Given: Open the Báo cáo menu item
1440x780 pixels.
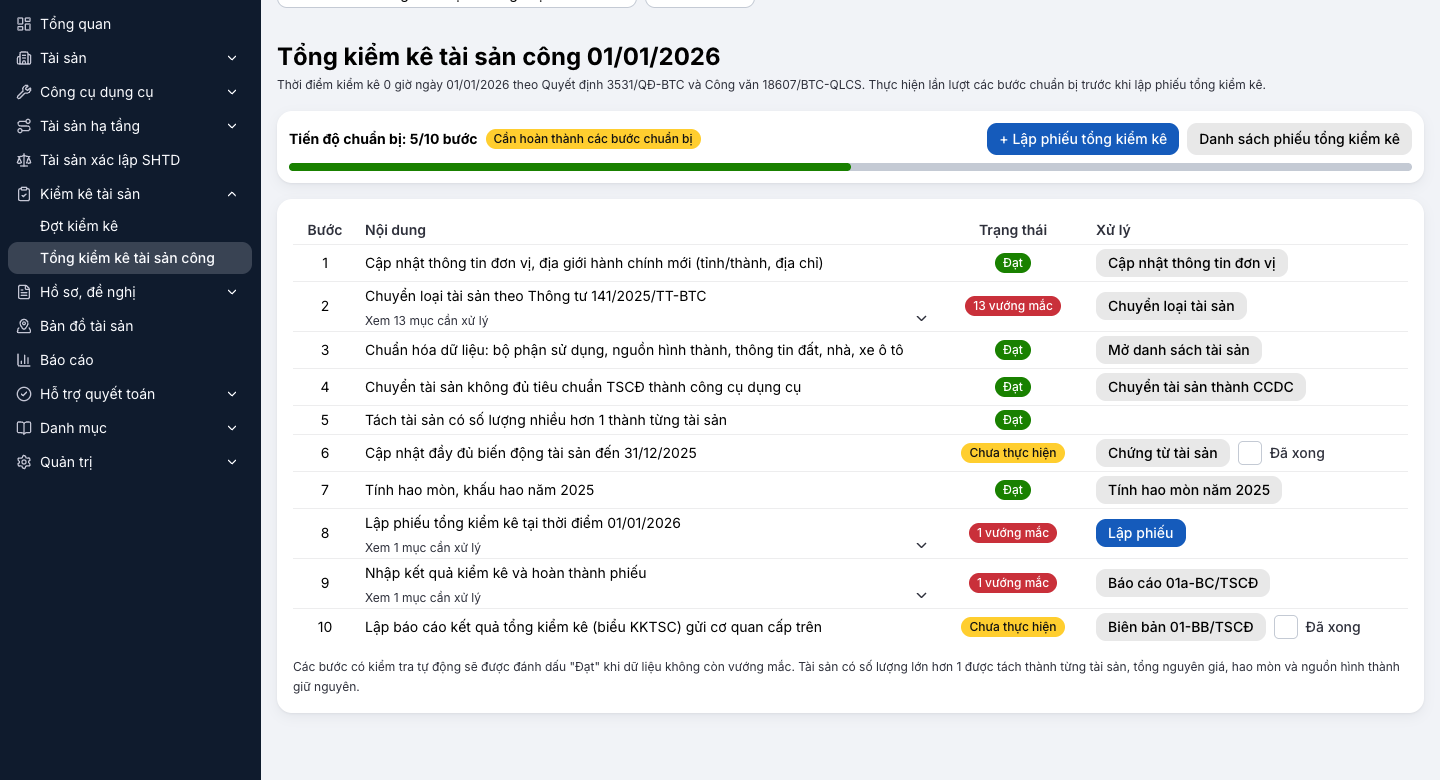Looking at the screenshot, I should (x=130, y=360).
